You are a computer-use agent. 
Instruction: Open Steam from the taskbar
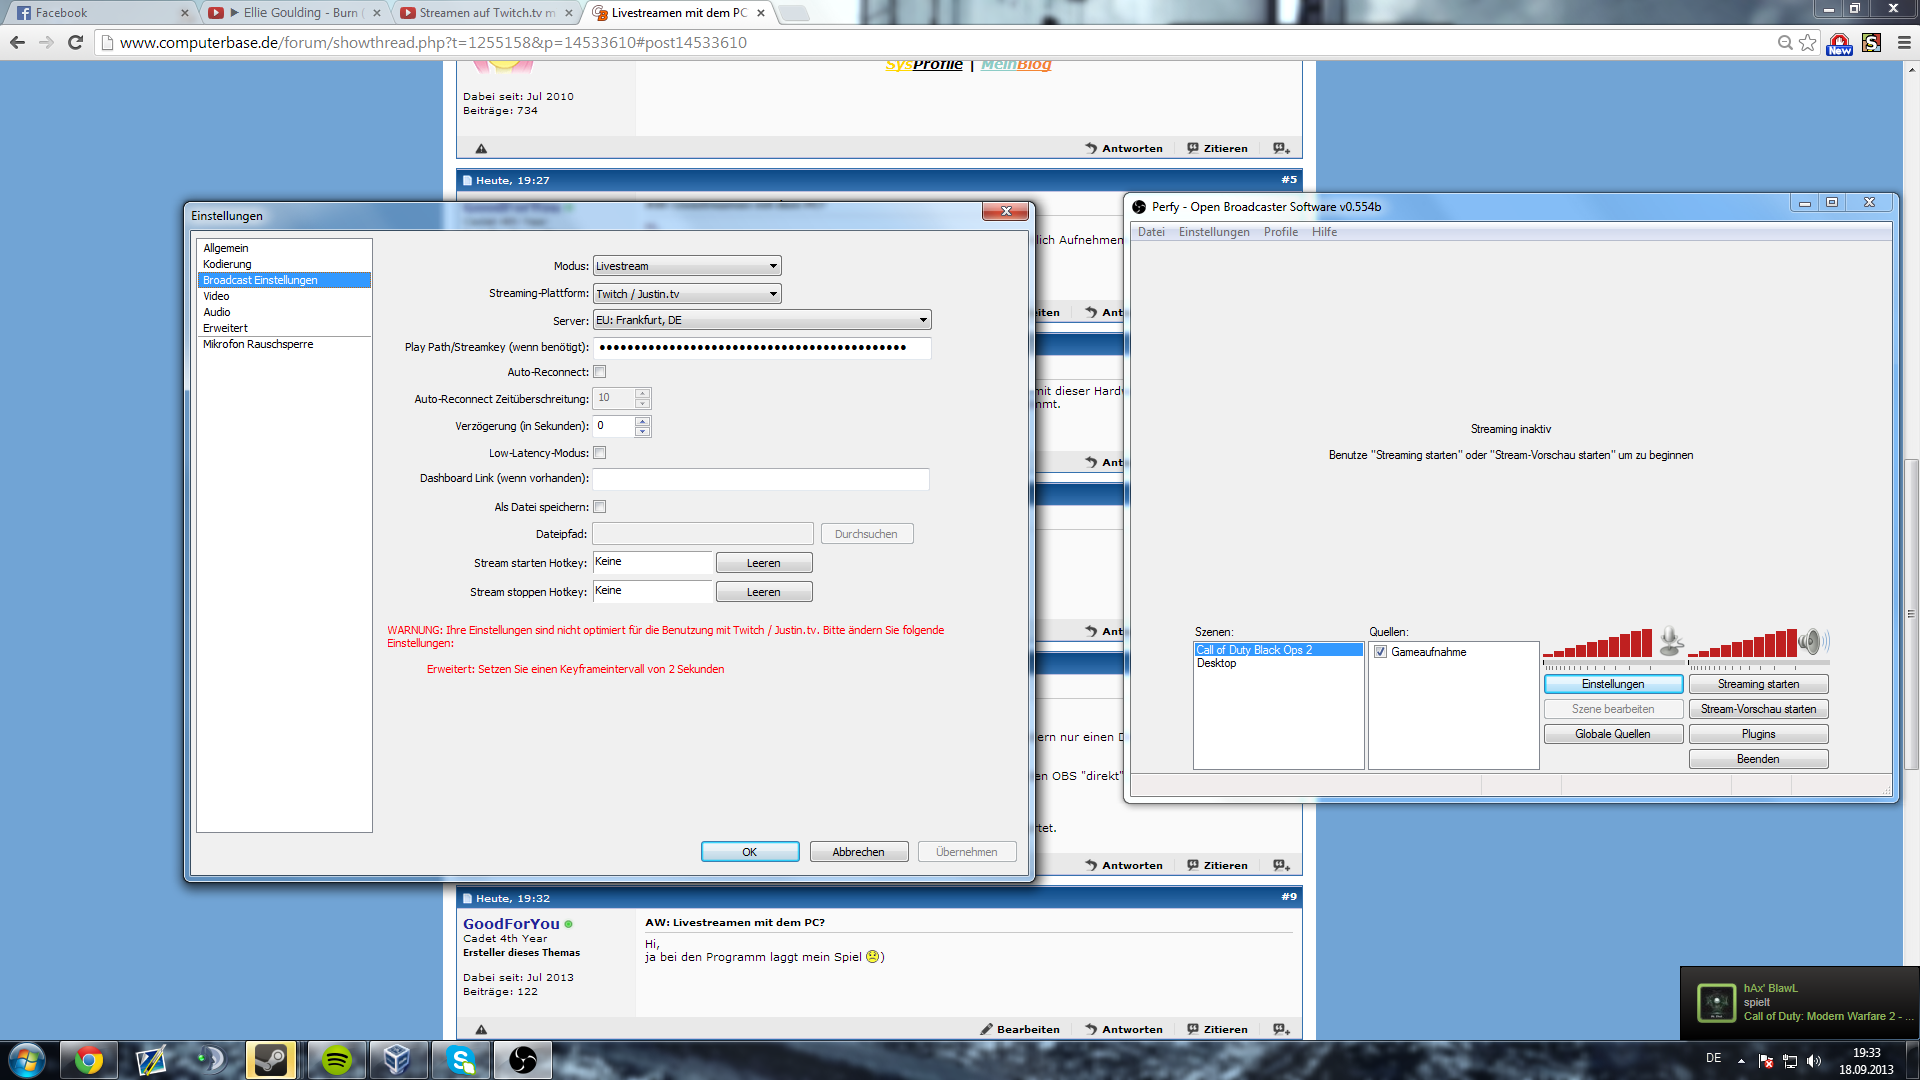click(271, 1060)
